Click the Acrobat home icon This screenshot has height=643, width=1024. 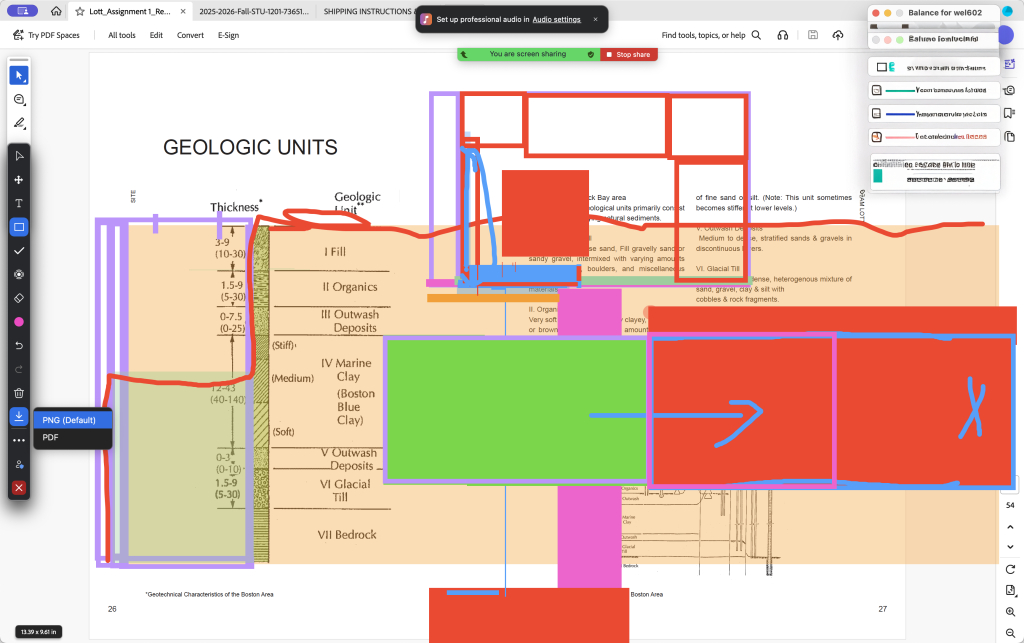click(56, 11)
